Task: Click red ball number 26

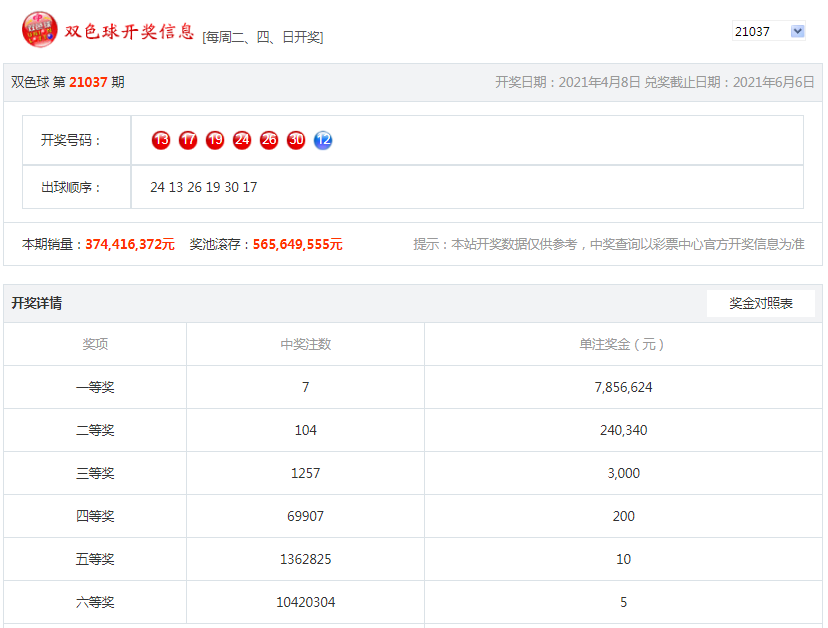Action: point(269,140)
